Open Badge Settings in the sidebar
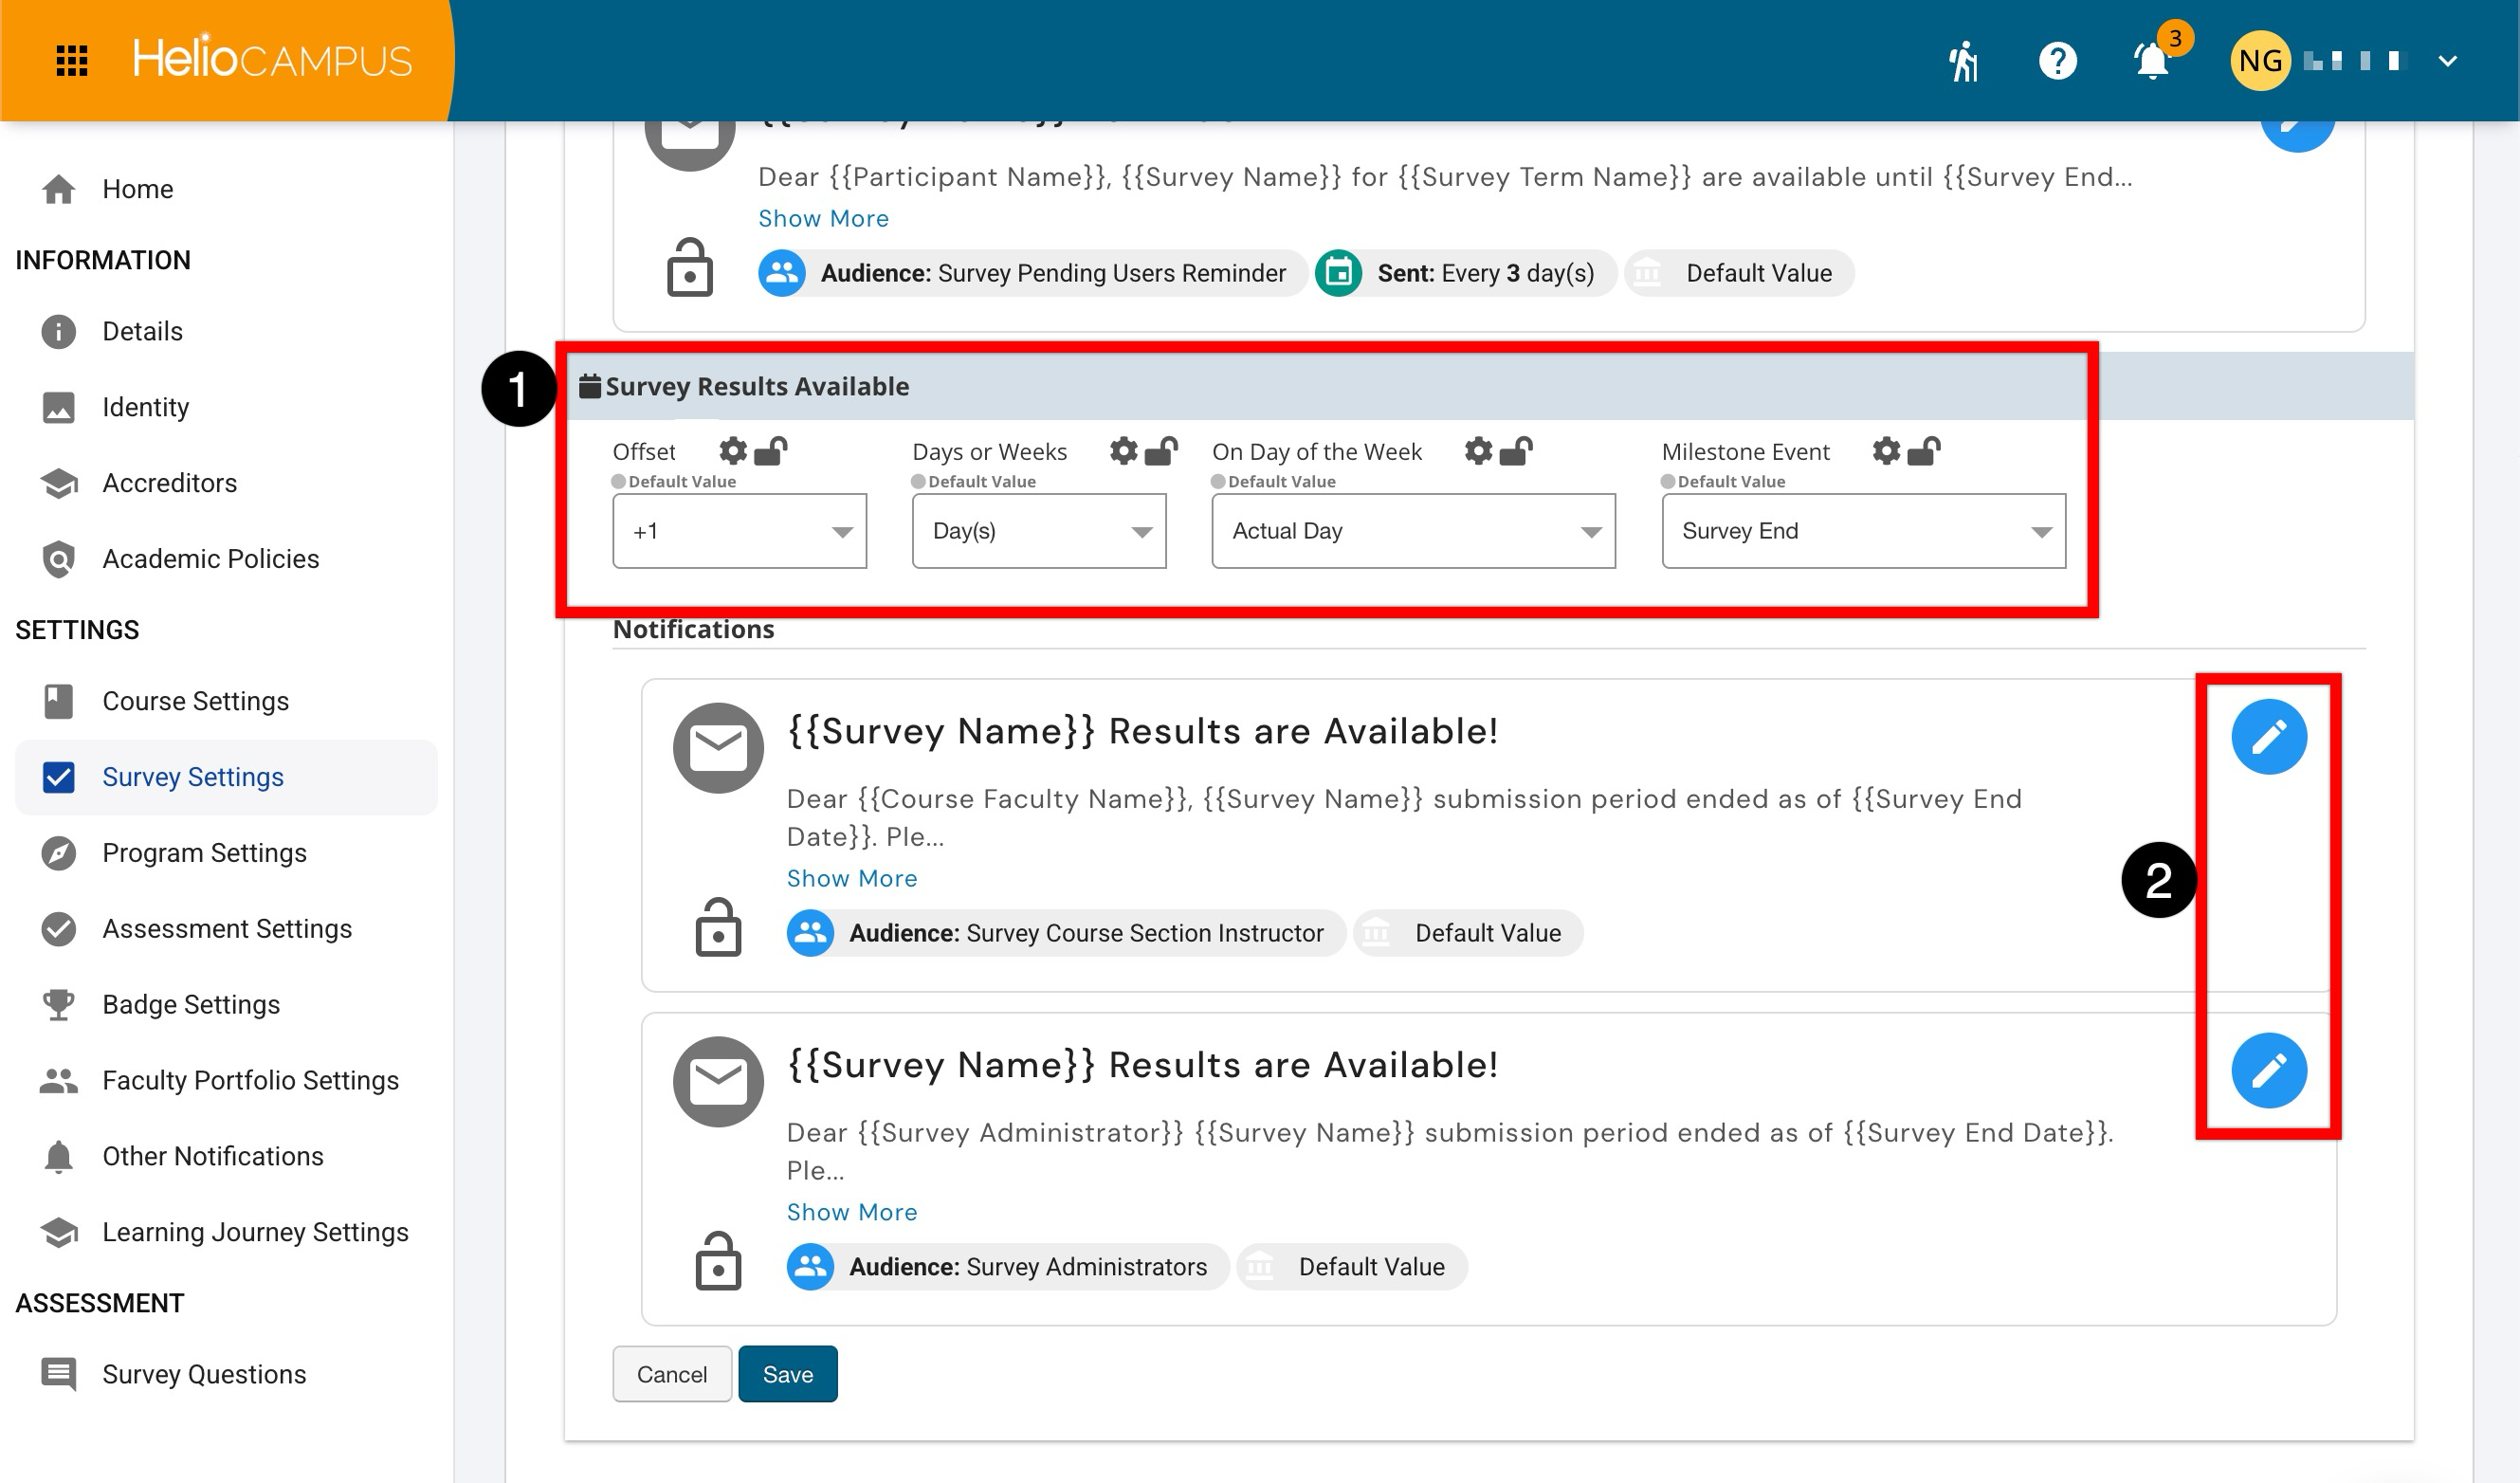This screenshot has width=2520, height=1483. (x=226, y=1004)
